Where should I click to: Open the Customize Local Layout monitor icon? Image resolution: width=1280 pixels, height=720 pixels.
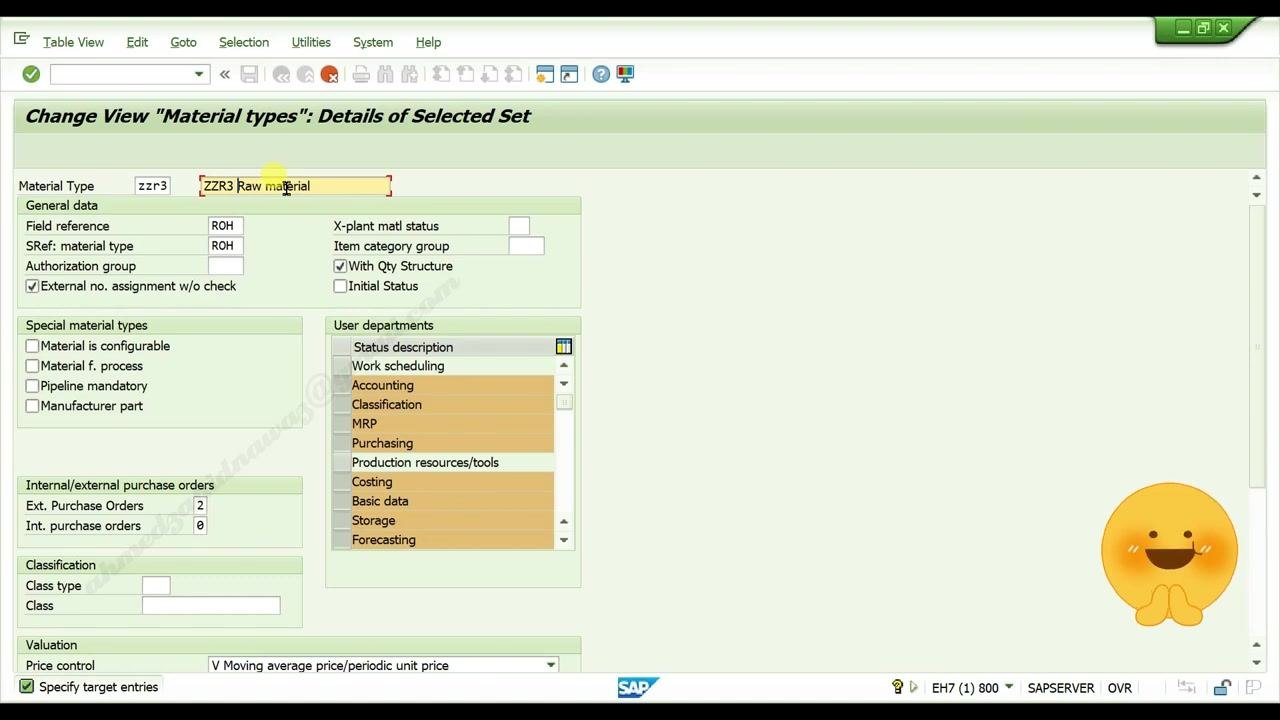coord(625,74)
